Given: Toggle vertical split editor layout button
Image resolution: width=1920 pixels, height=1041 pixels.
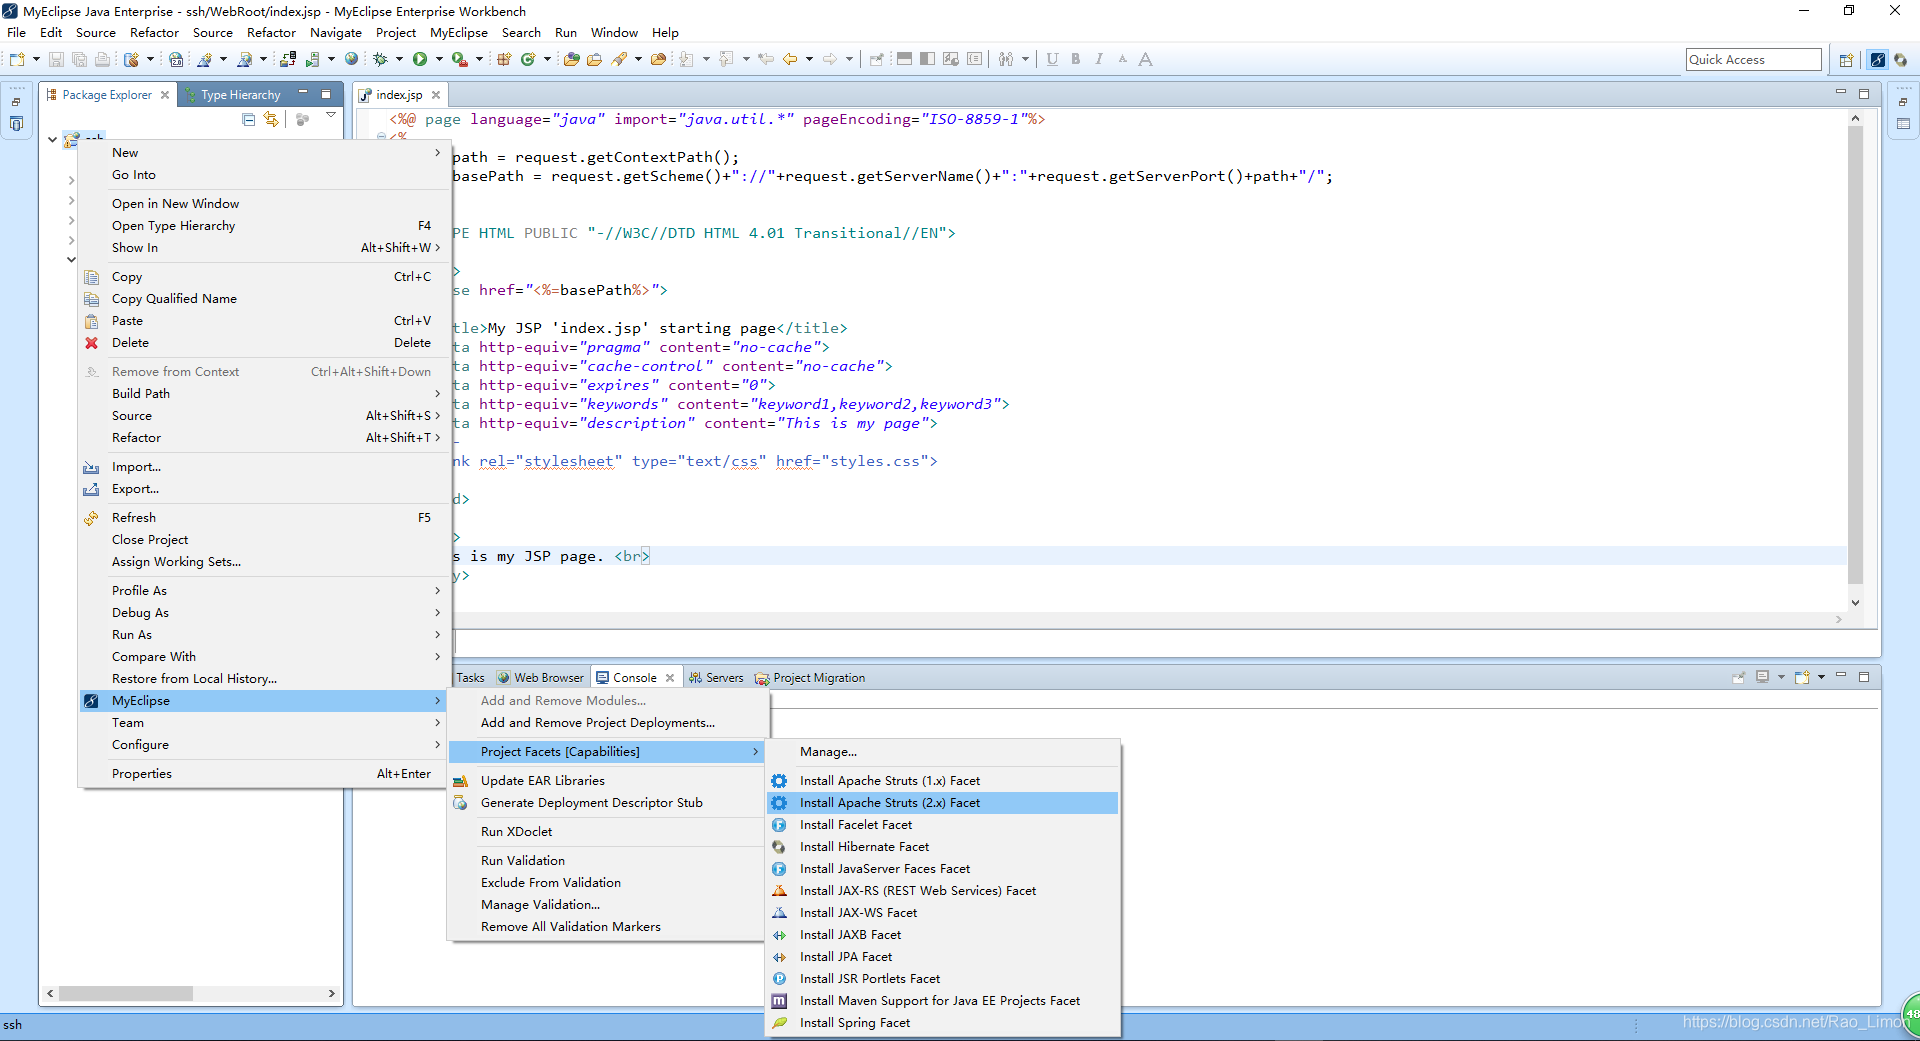Looking at the screenshot, I should (x=927, y=59).
